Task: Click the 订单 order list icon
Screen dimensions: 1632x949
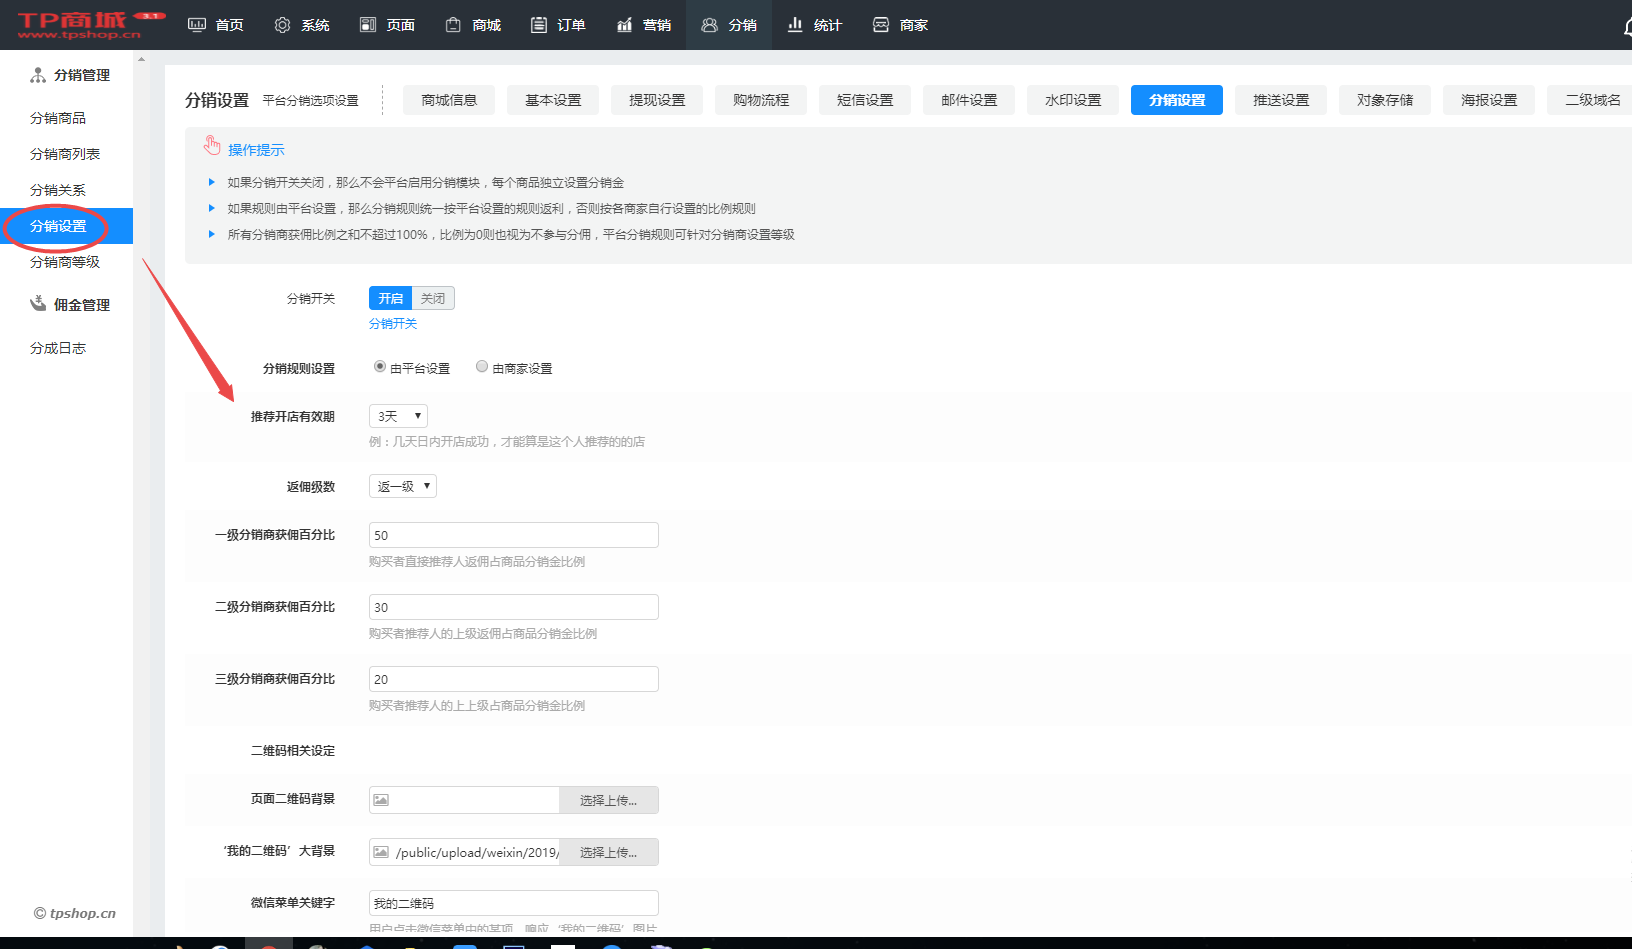Action: point(539,25)
